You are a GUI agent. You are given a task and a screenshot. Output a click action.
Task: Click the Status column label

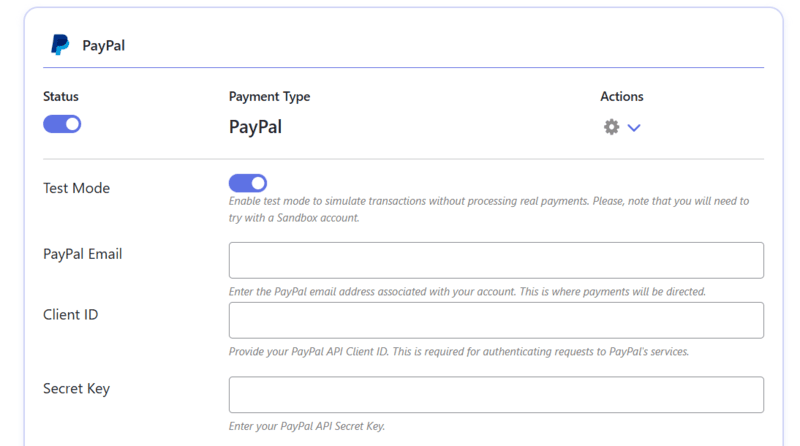tap(61, 97)
